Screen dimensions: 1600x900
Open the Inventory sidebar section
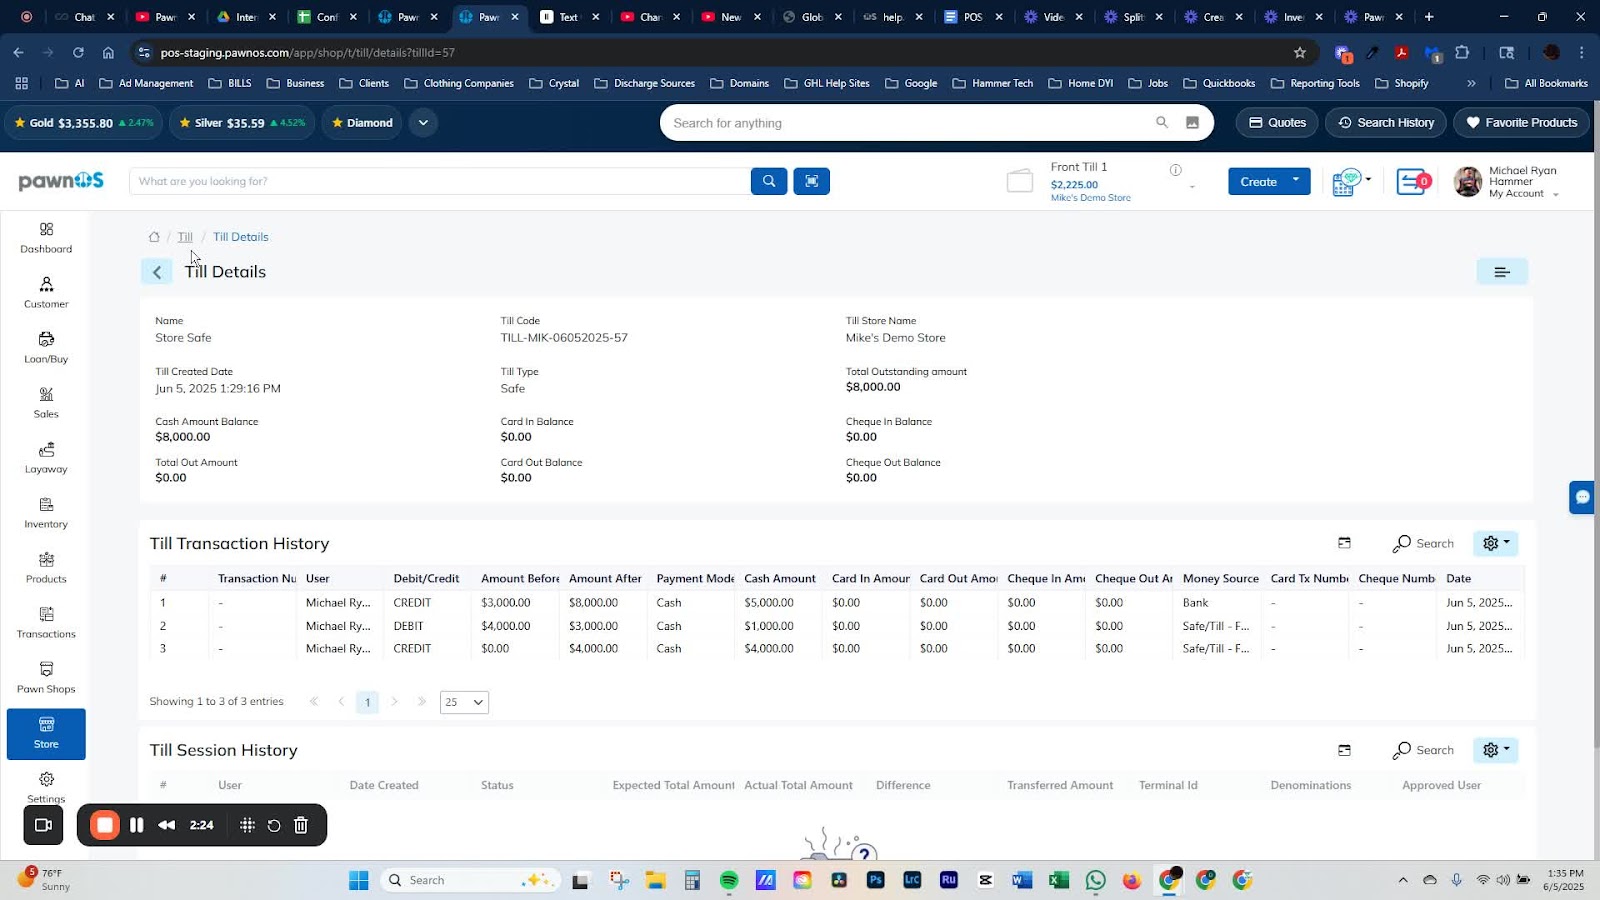point(46,513)
